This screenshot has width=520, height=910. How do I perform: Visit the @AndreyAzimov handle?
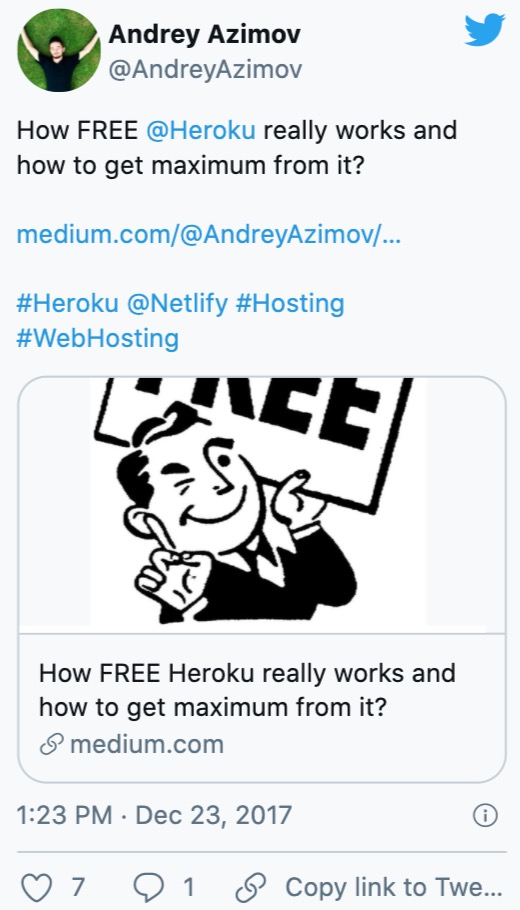pyautogui.click(x=205, y=70)
